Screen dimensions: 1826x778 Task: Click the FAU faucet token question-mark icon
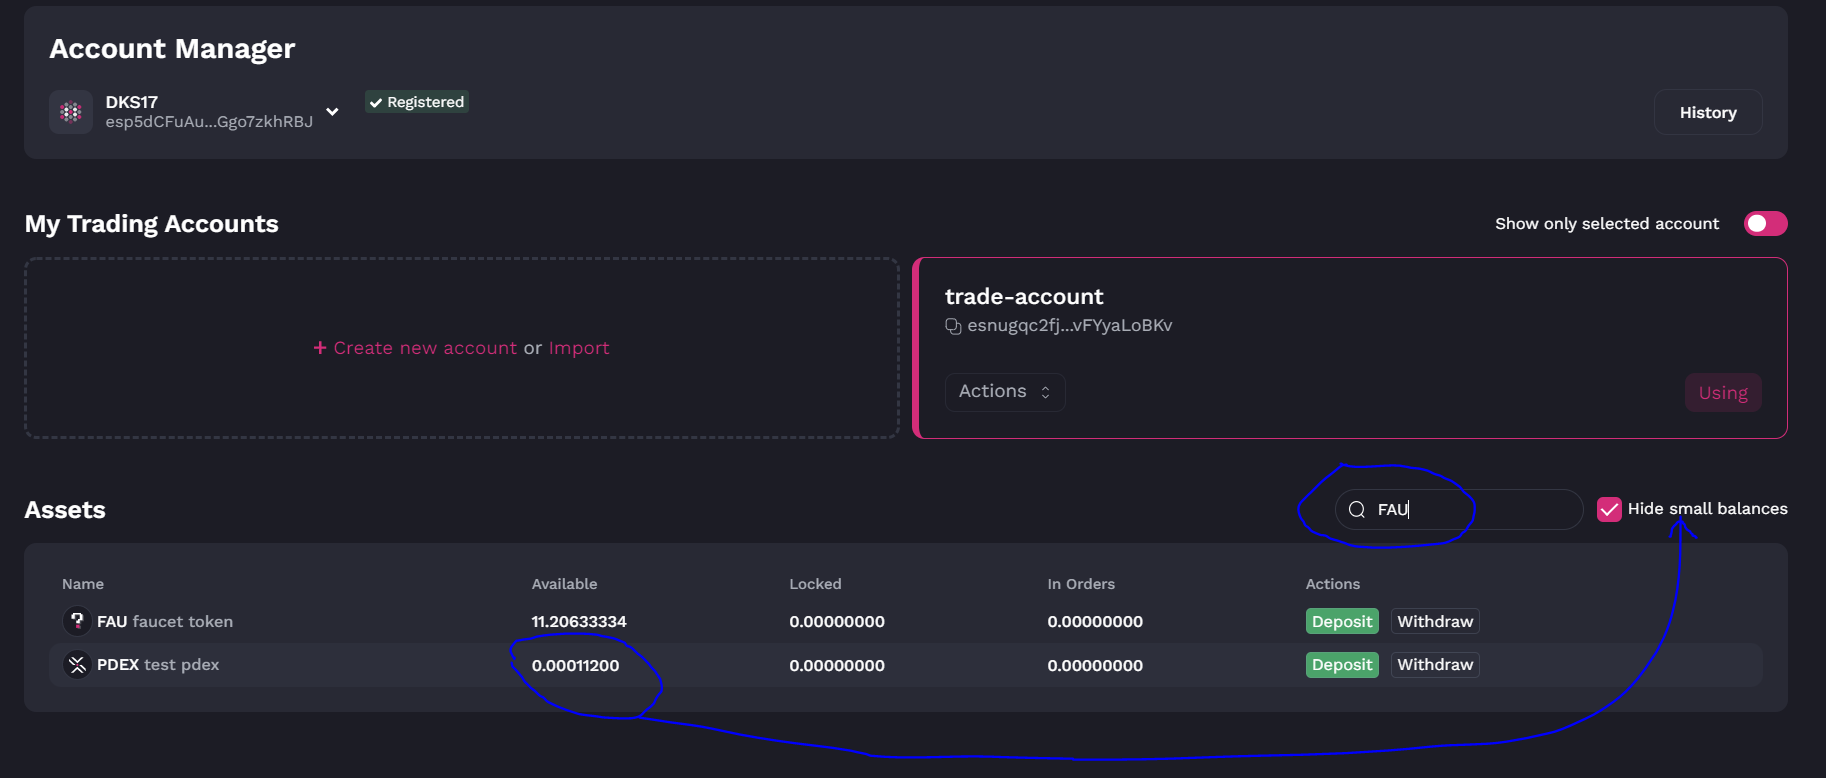click(77, 621)
